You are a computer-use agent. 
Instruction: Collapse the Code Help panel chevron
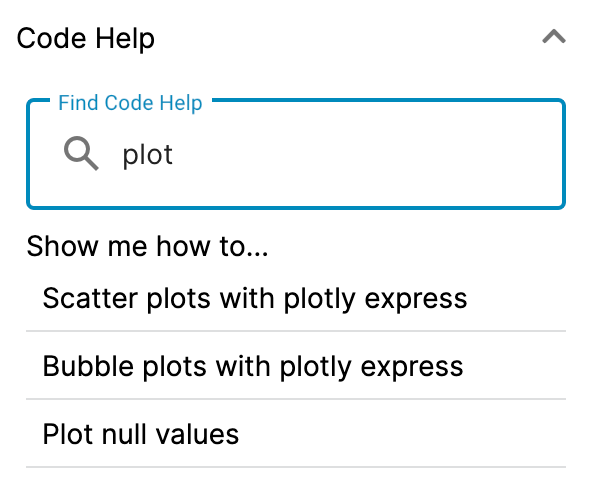click(554, 37)
